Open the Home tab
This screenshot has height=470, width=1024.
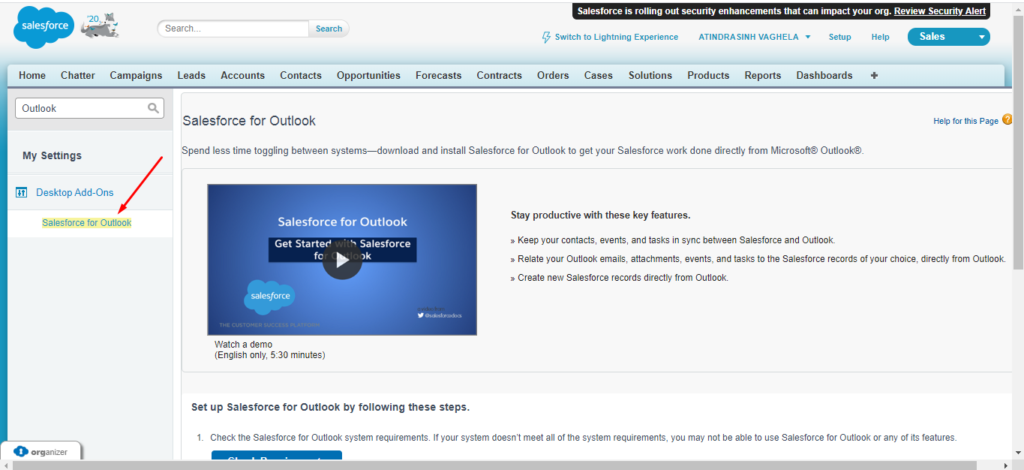(32, 76)
